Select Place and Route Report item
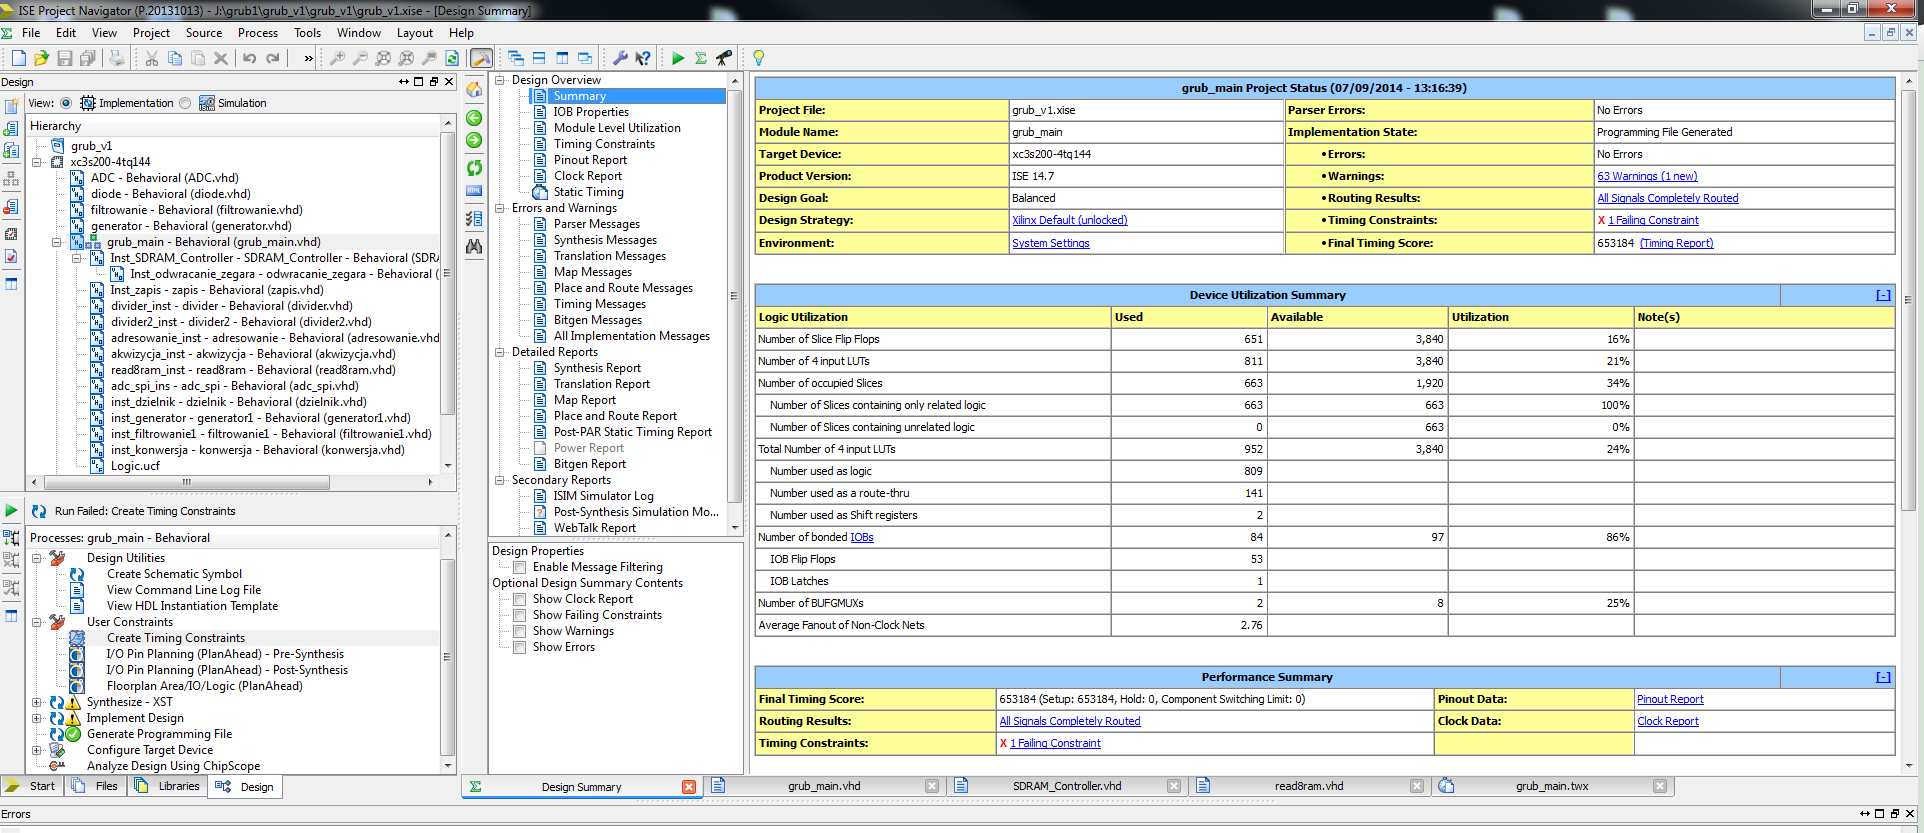 click(615, 416)
